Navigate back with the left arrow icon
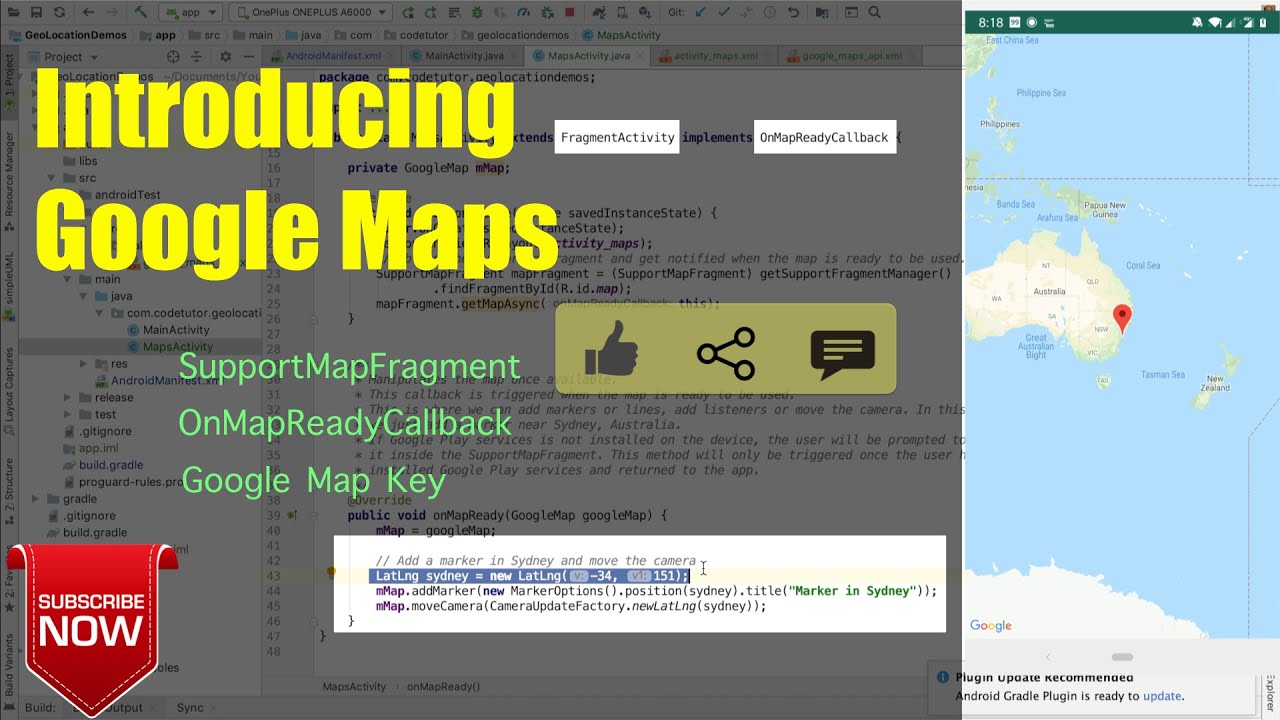 [88, 13]
